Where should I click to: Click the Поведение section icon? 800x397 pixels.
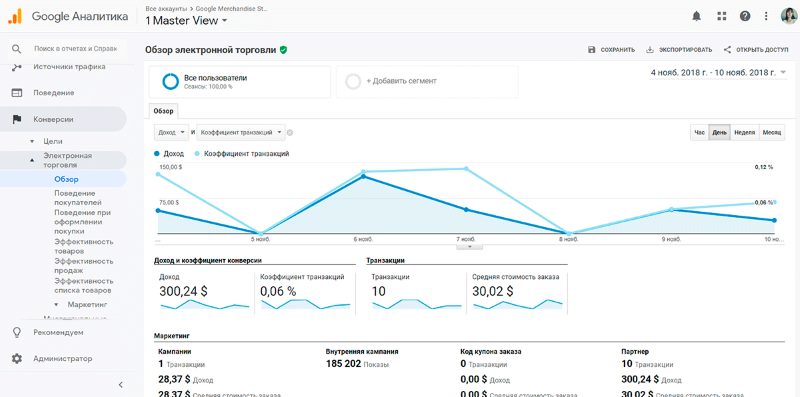(x=17, y=93)
